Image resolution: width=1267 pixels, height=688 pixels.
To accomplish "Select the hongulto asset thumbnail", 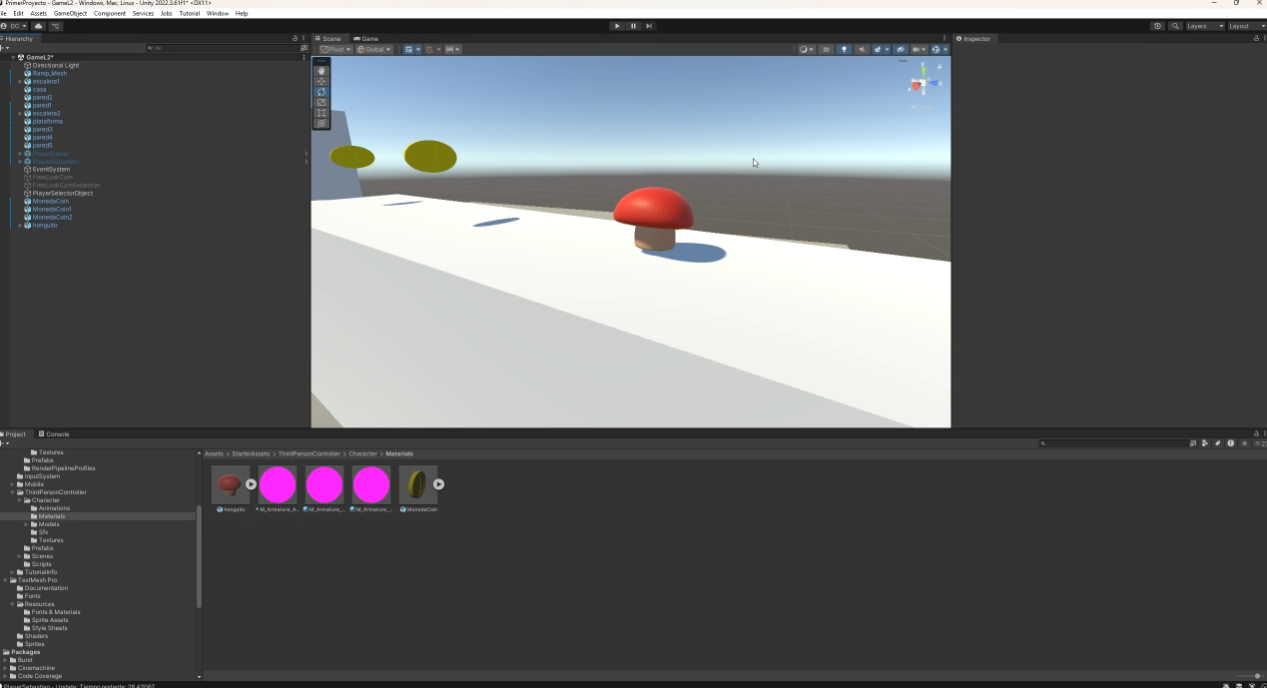I will [229, 485].
